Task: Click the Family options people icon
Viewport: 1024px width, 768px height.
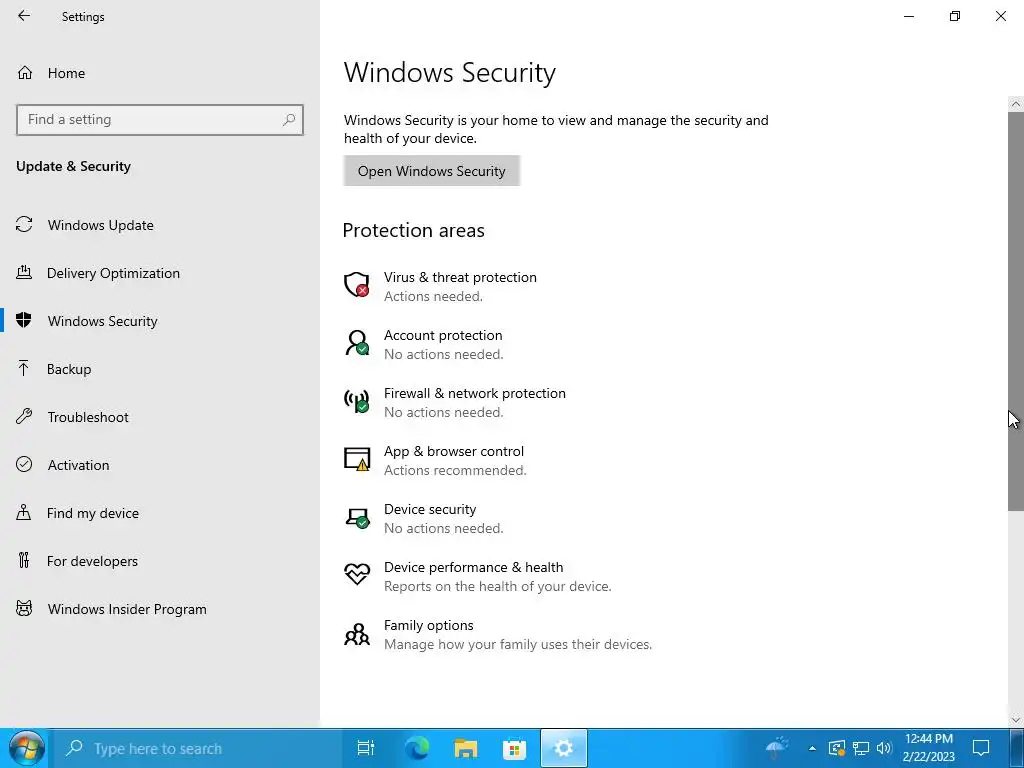Action: (x=357, y=633)
